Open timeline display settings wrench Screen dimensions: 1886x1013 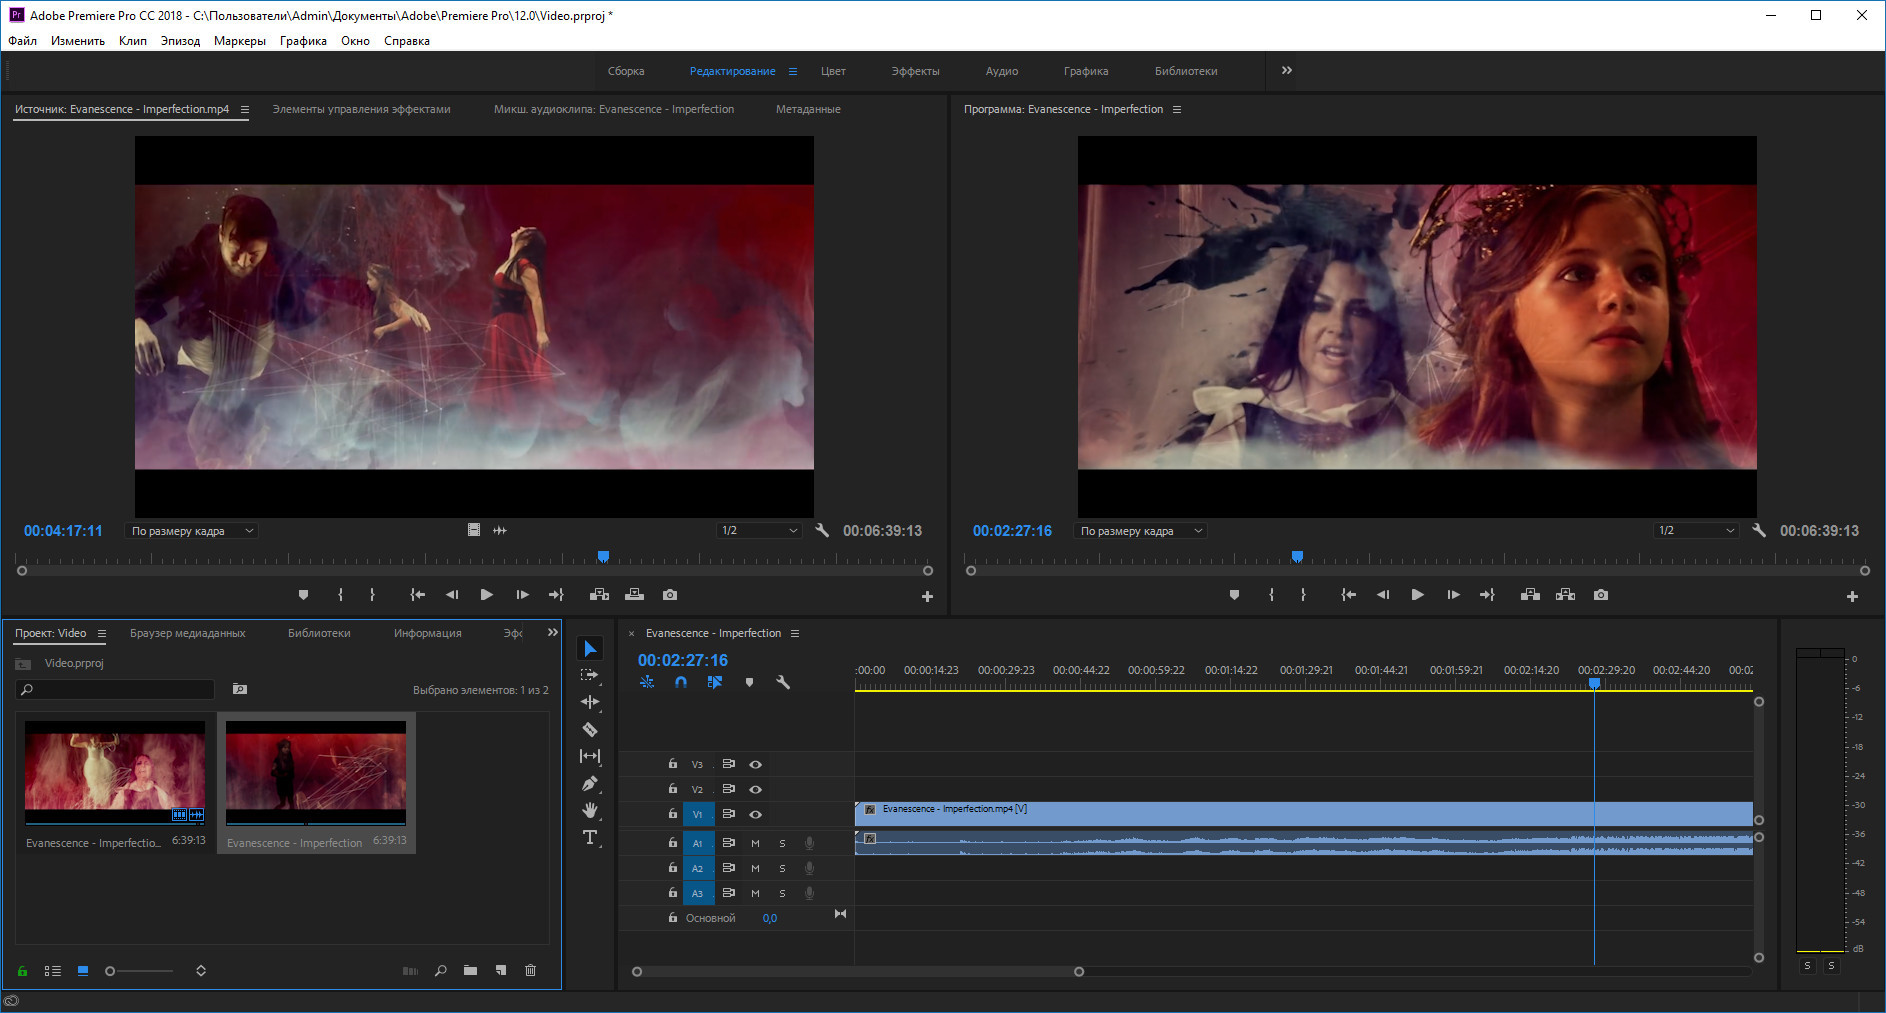pyautogui.click(x=783, y=682)
